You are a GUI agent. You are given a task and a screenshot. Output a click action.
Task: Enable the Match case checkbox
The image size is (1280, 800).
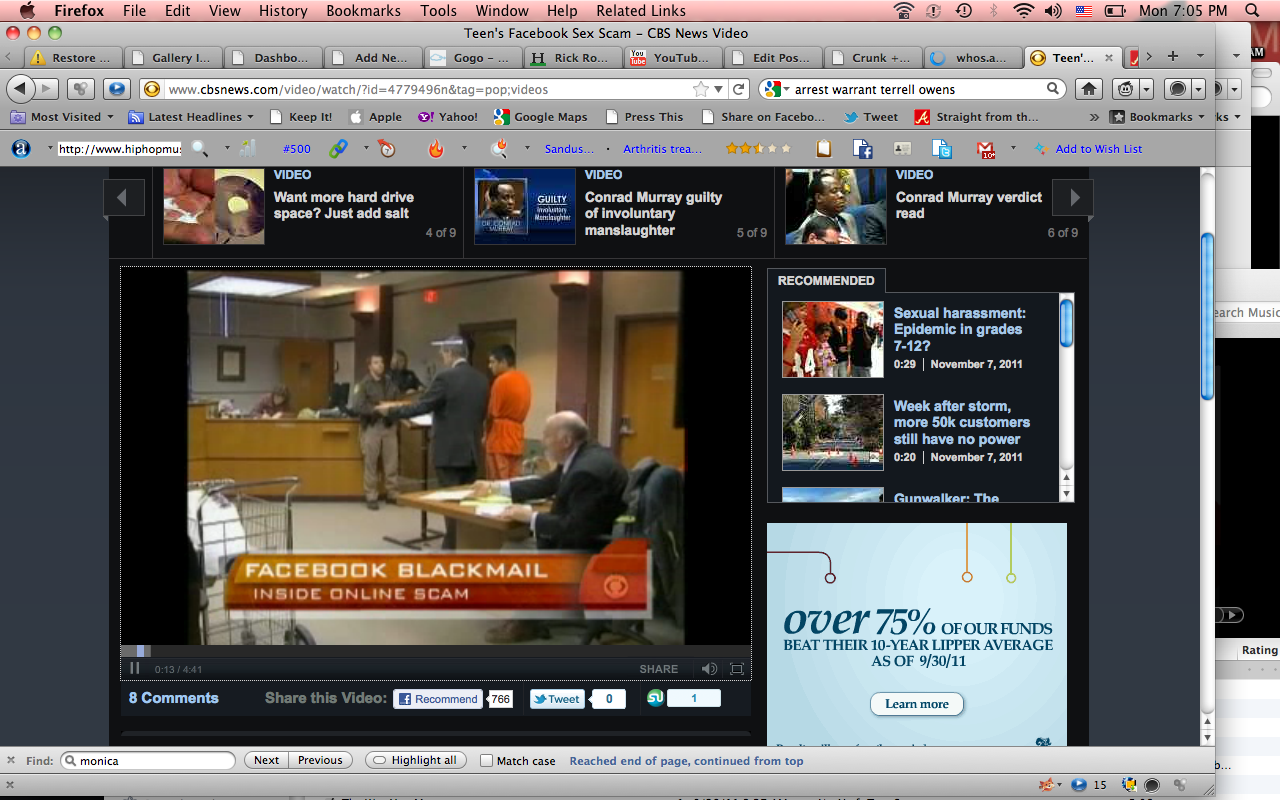487,760
